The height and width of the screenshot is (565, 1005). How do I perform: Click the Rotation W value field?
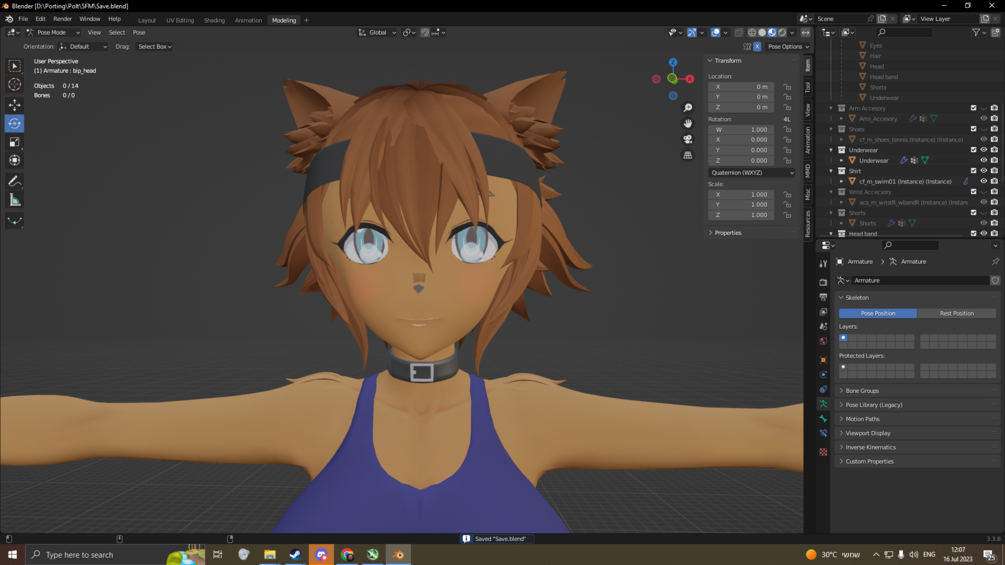click(742, 129)
